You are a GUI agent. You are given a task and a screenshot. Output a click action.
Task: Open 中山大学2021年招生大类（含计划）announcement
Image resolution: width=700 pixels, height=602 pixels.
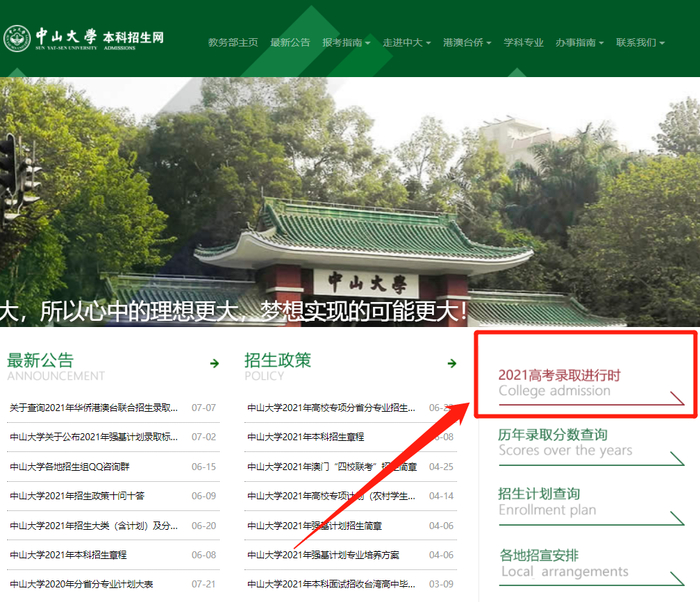(x=94, y=526)
